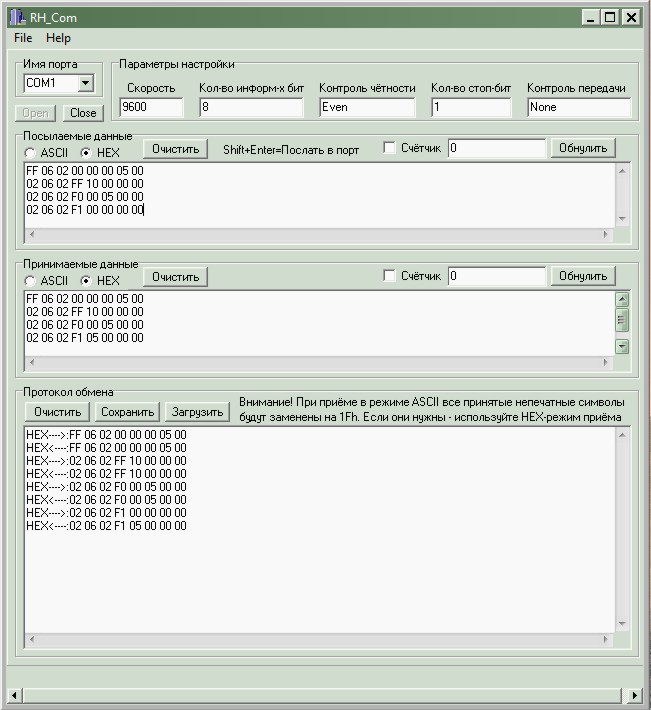651x710 pixels.
Task: Maximize the RH_Com window
Action: point(610,18)
